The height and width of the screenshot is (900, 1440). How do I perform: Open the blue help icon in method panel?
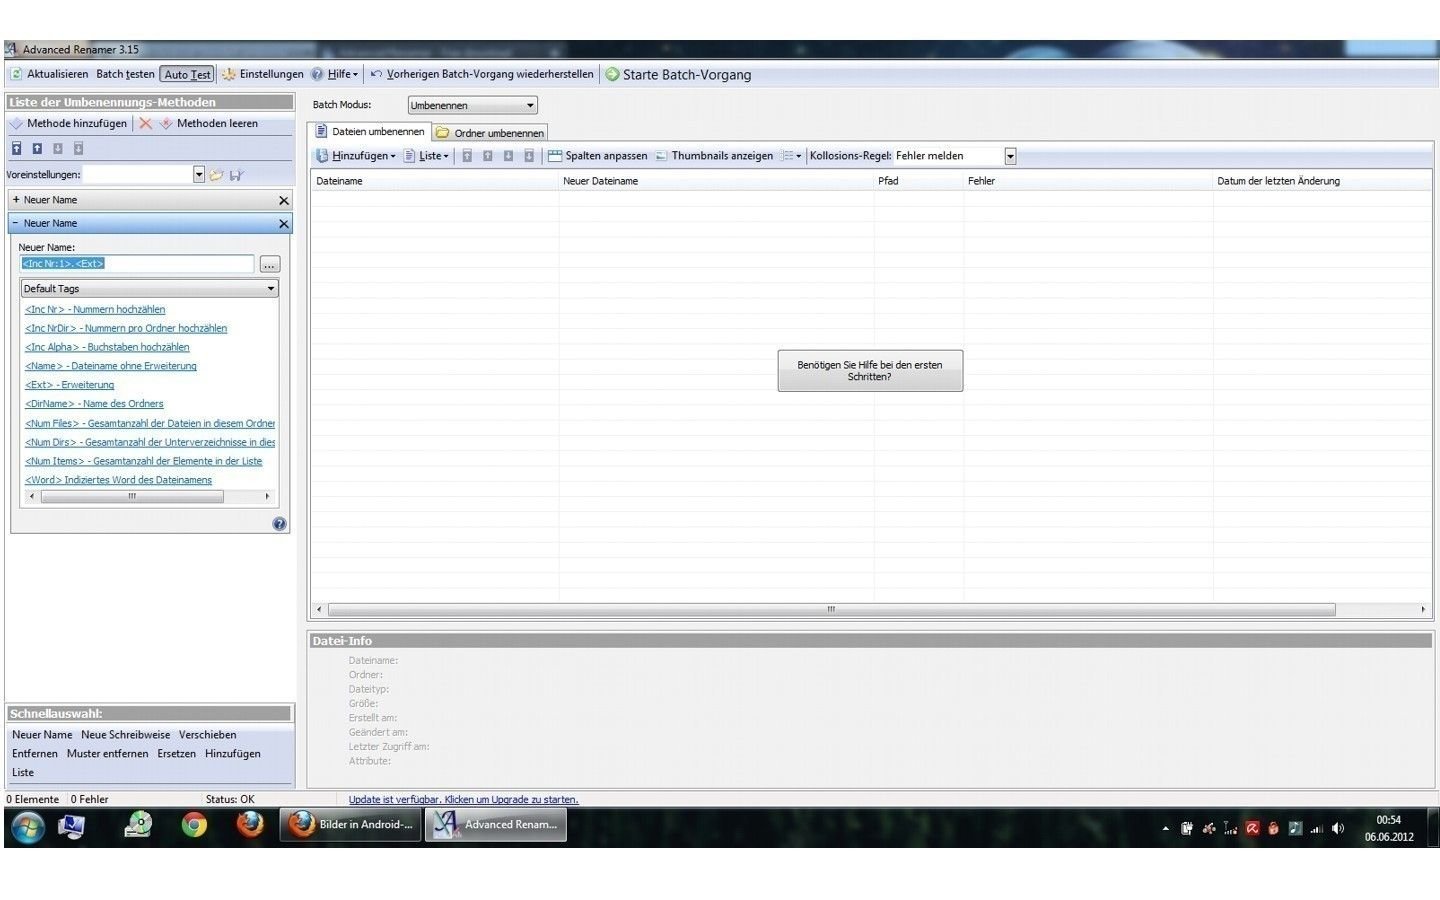point(279,524)
